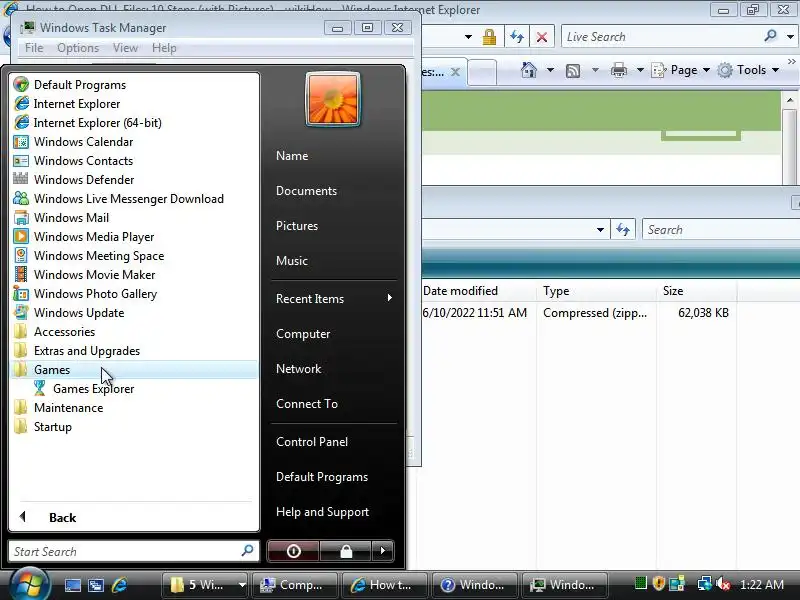Open the Task Manager File menu
800x600 pixels.
click(x=34, y=48)
